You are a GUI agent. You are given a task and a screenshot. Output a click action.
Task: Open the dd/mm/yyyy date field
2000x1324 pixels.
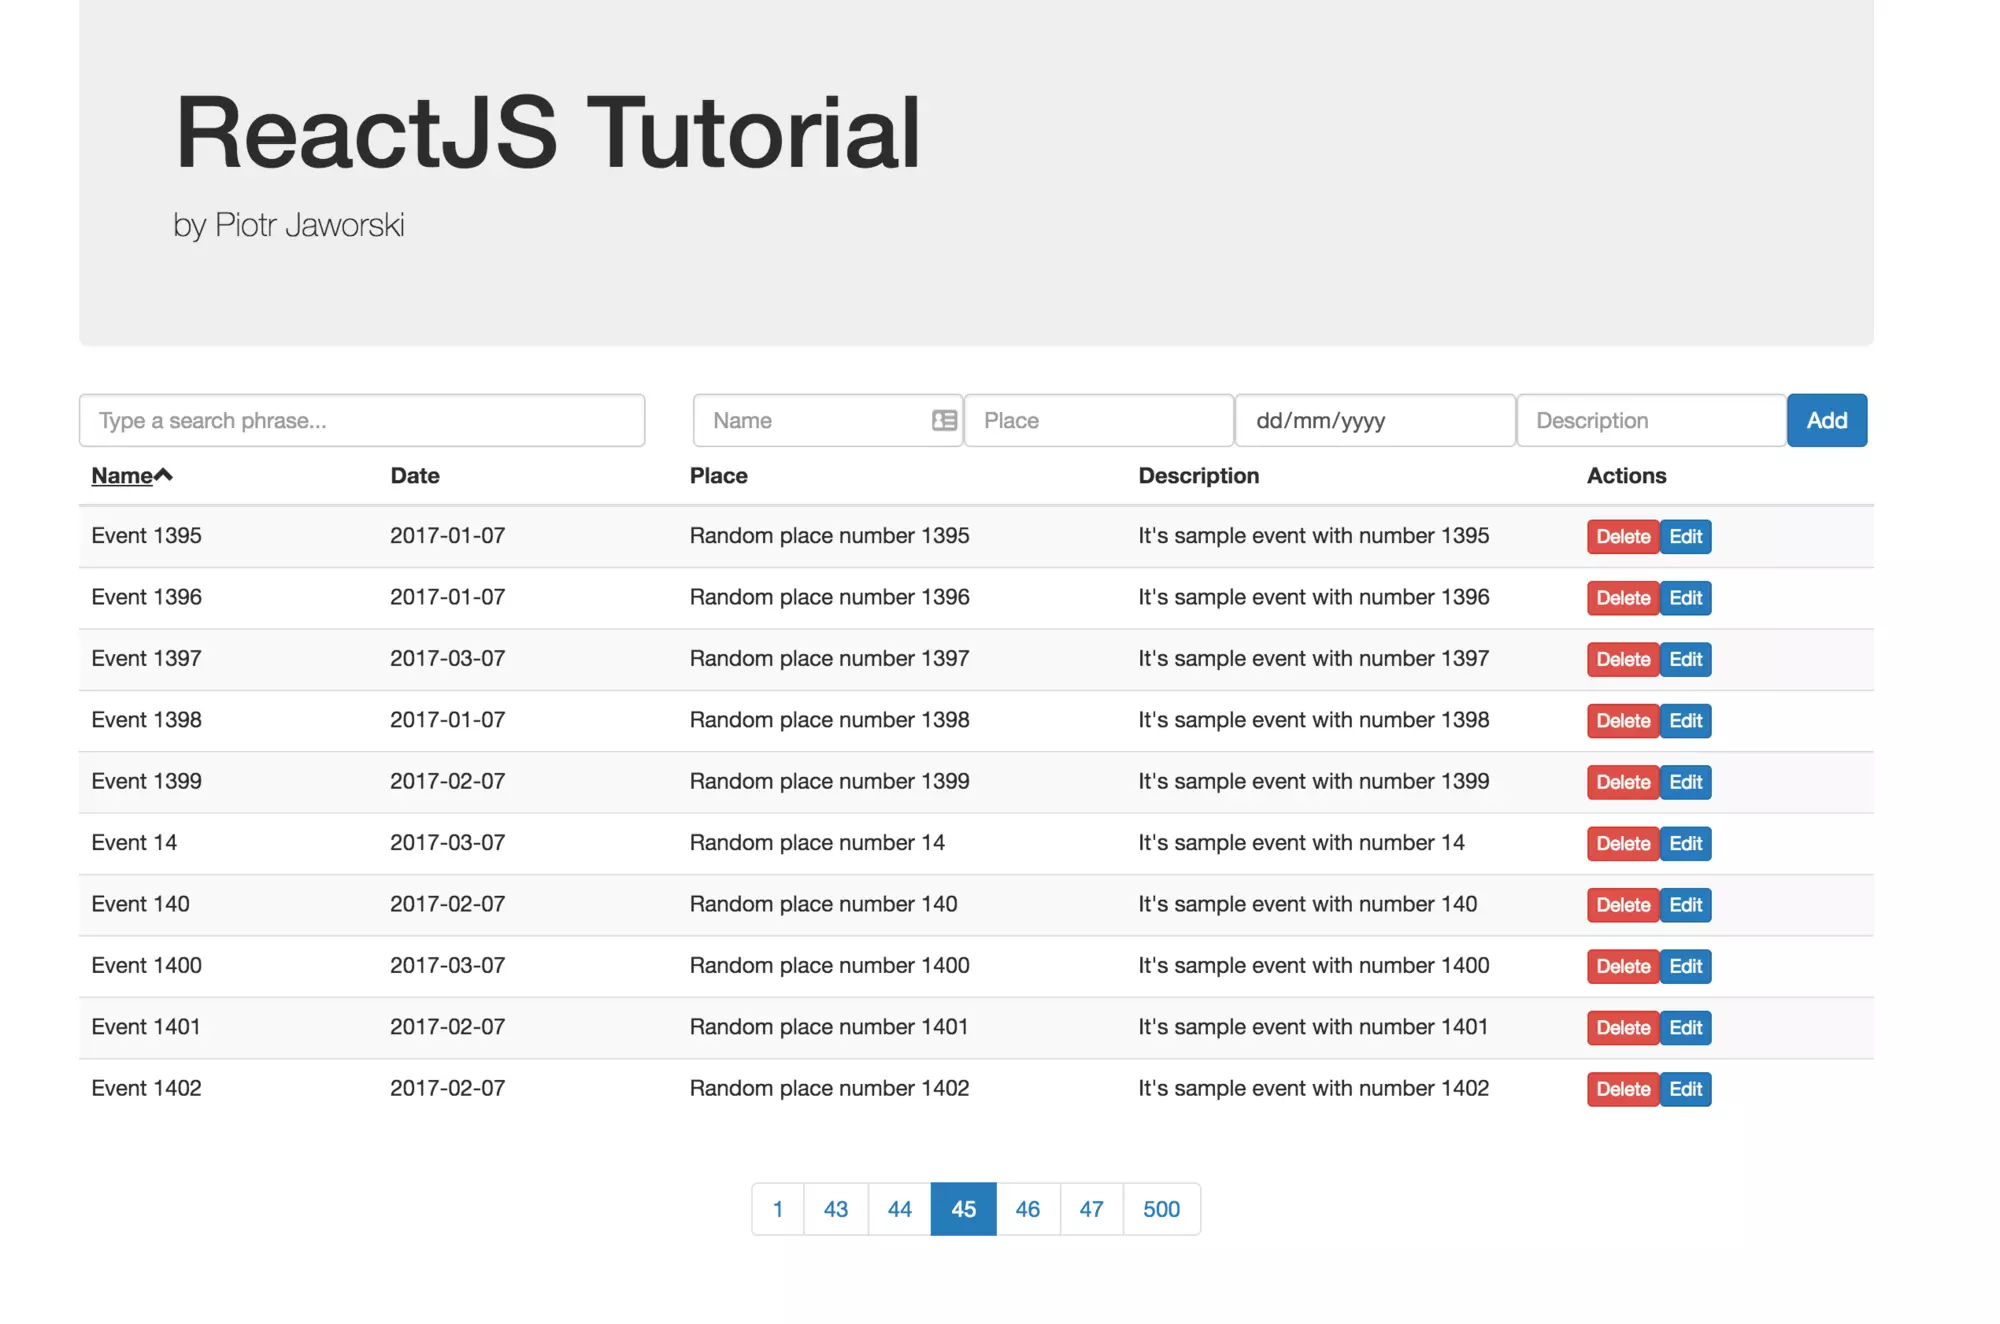point(1375,420)
